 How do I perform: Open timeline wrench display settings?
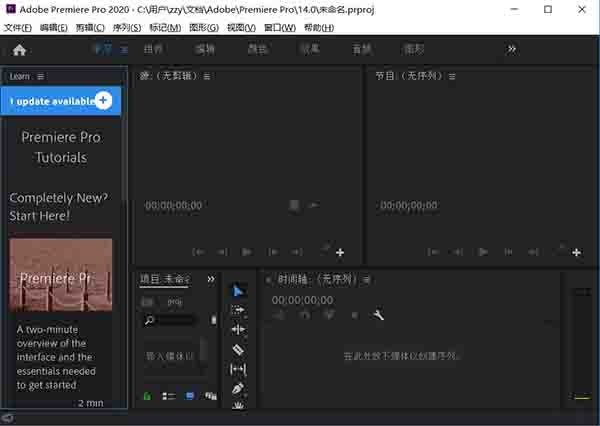click(378, 315)
